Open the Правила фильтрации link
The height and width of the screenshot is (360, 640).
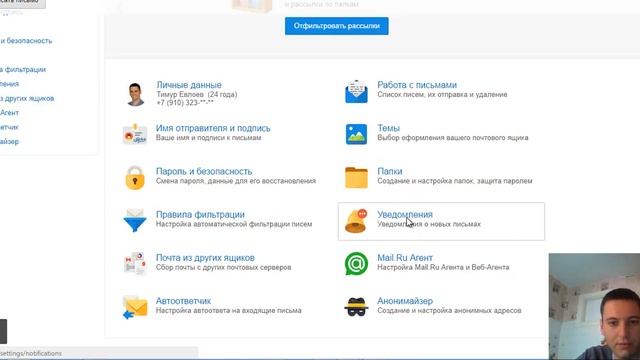coord(200,215)
